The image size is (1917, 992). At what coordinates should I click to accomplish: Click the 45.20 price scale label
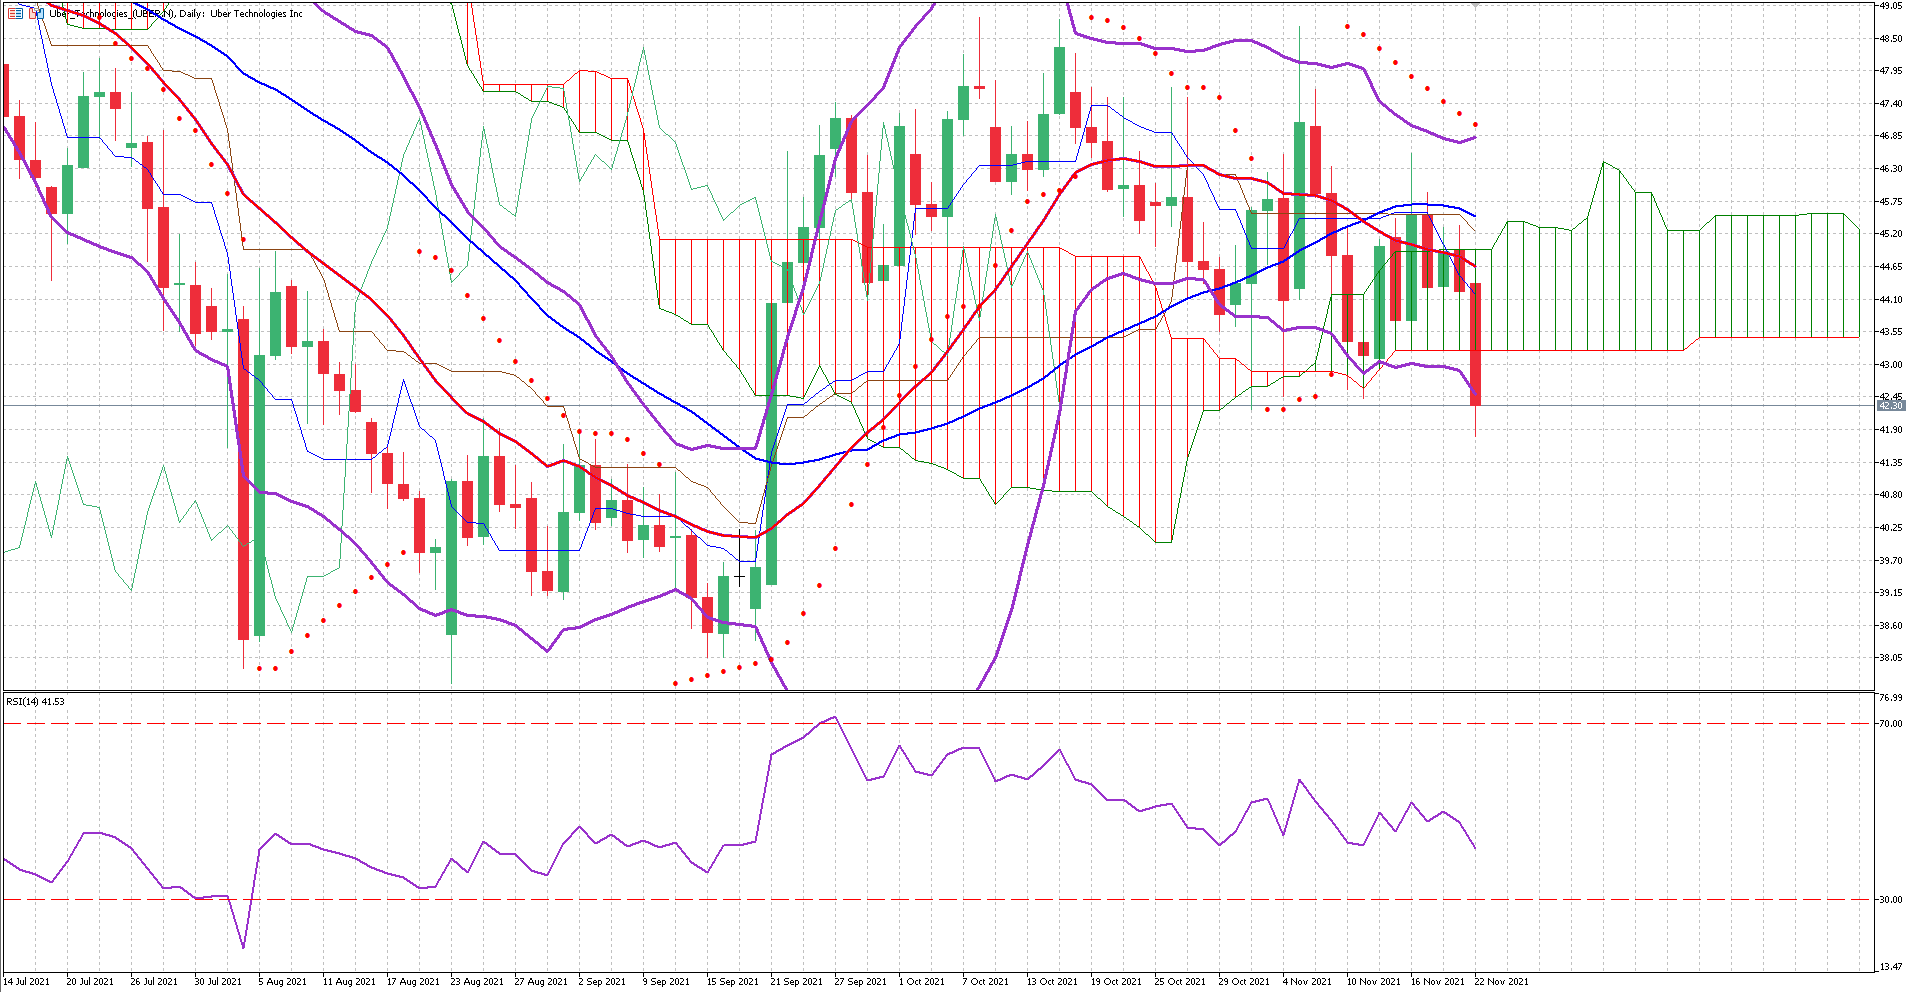click(x=1890, y=234)
